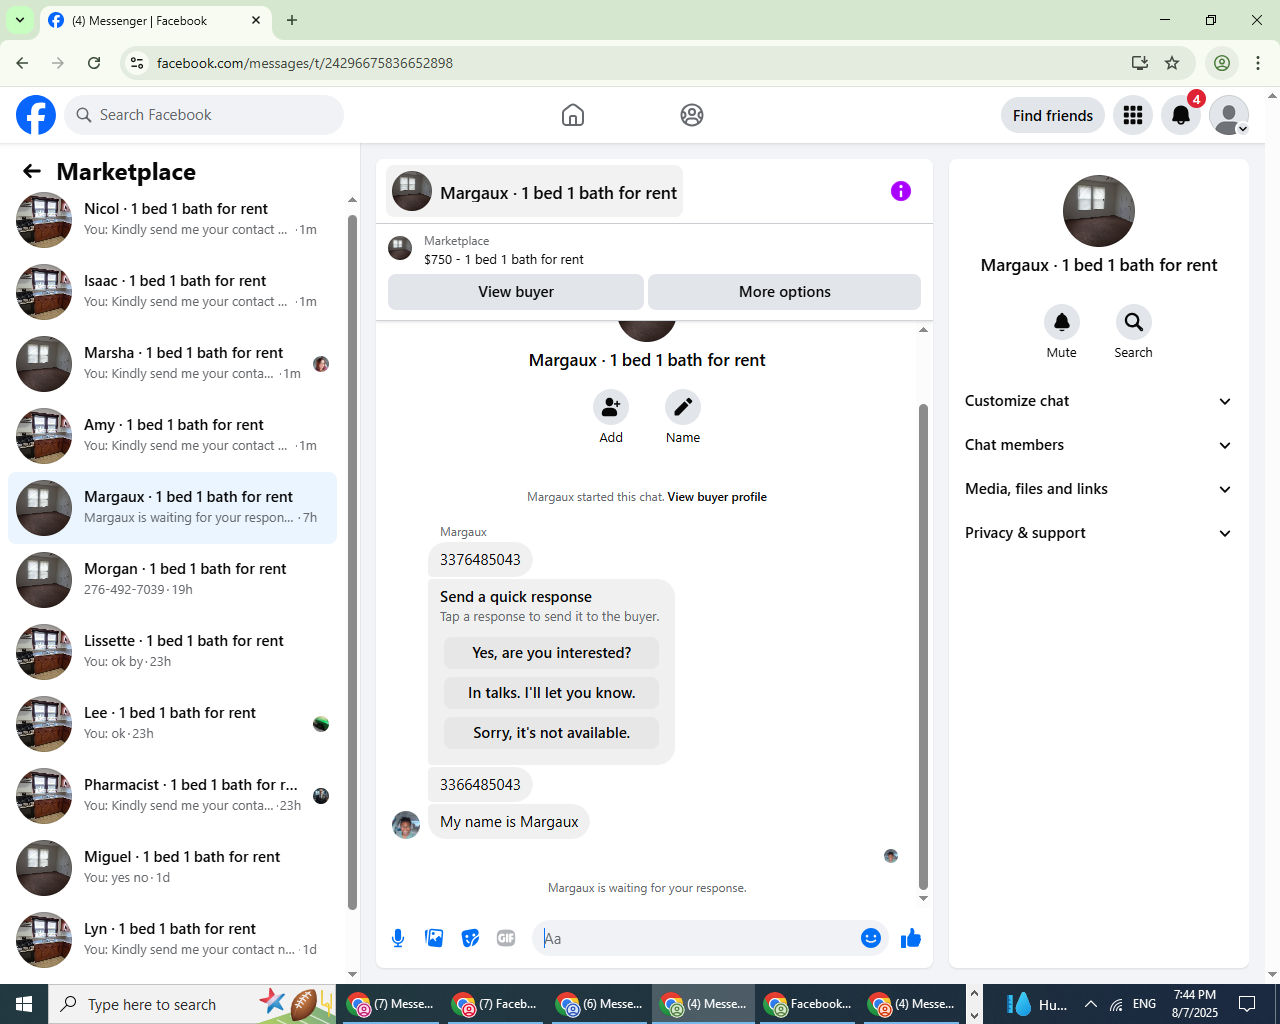This screenshot has width=1280, height=1024.
Task: Open the Isaac 1 bed 1 bath conversation
Action: [x=172, y=292]
